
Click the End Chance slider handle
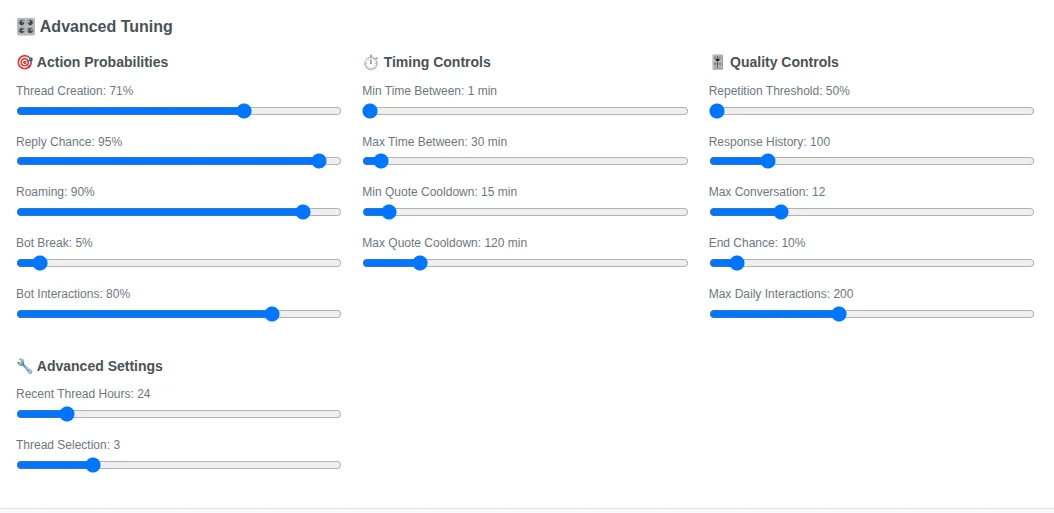pyautogui.click(x=737, y=263)
